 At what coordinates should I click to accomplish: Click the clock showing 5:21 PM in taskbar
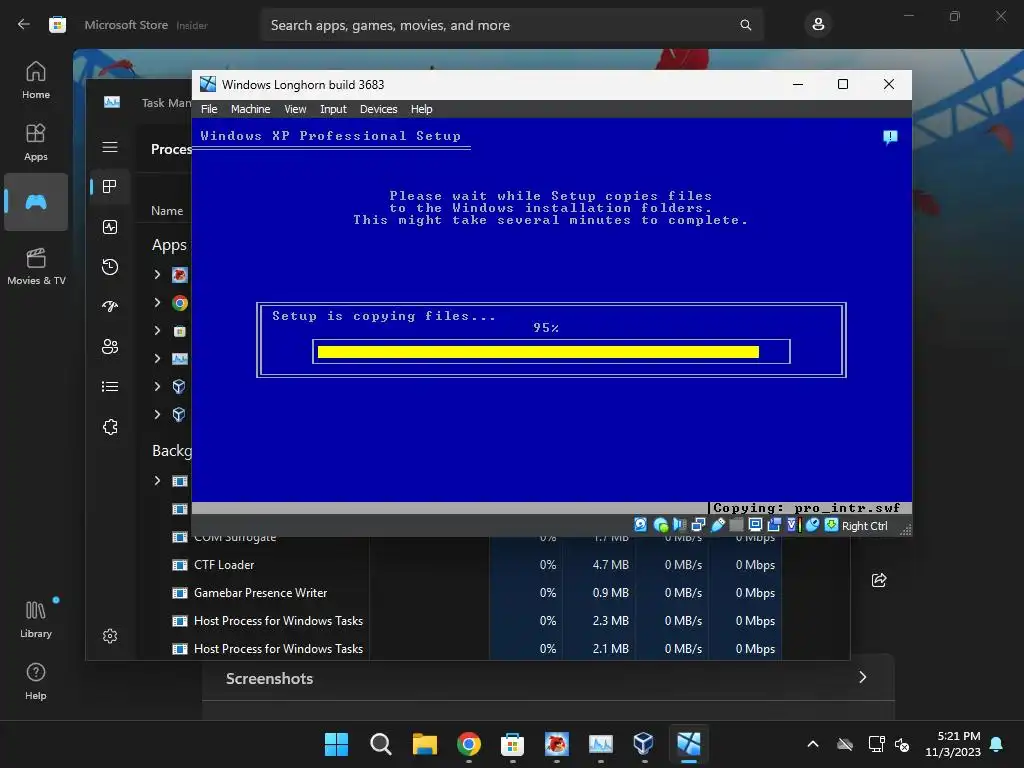953,744
